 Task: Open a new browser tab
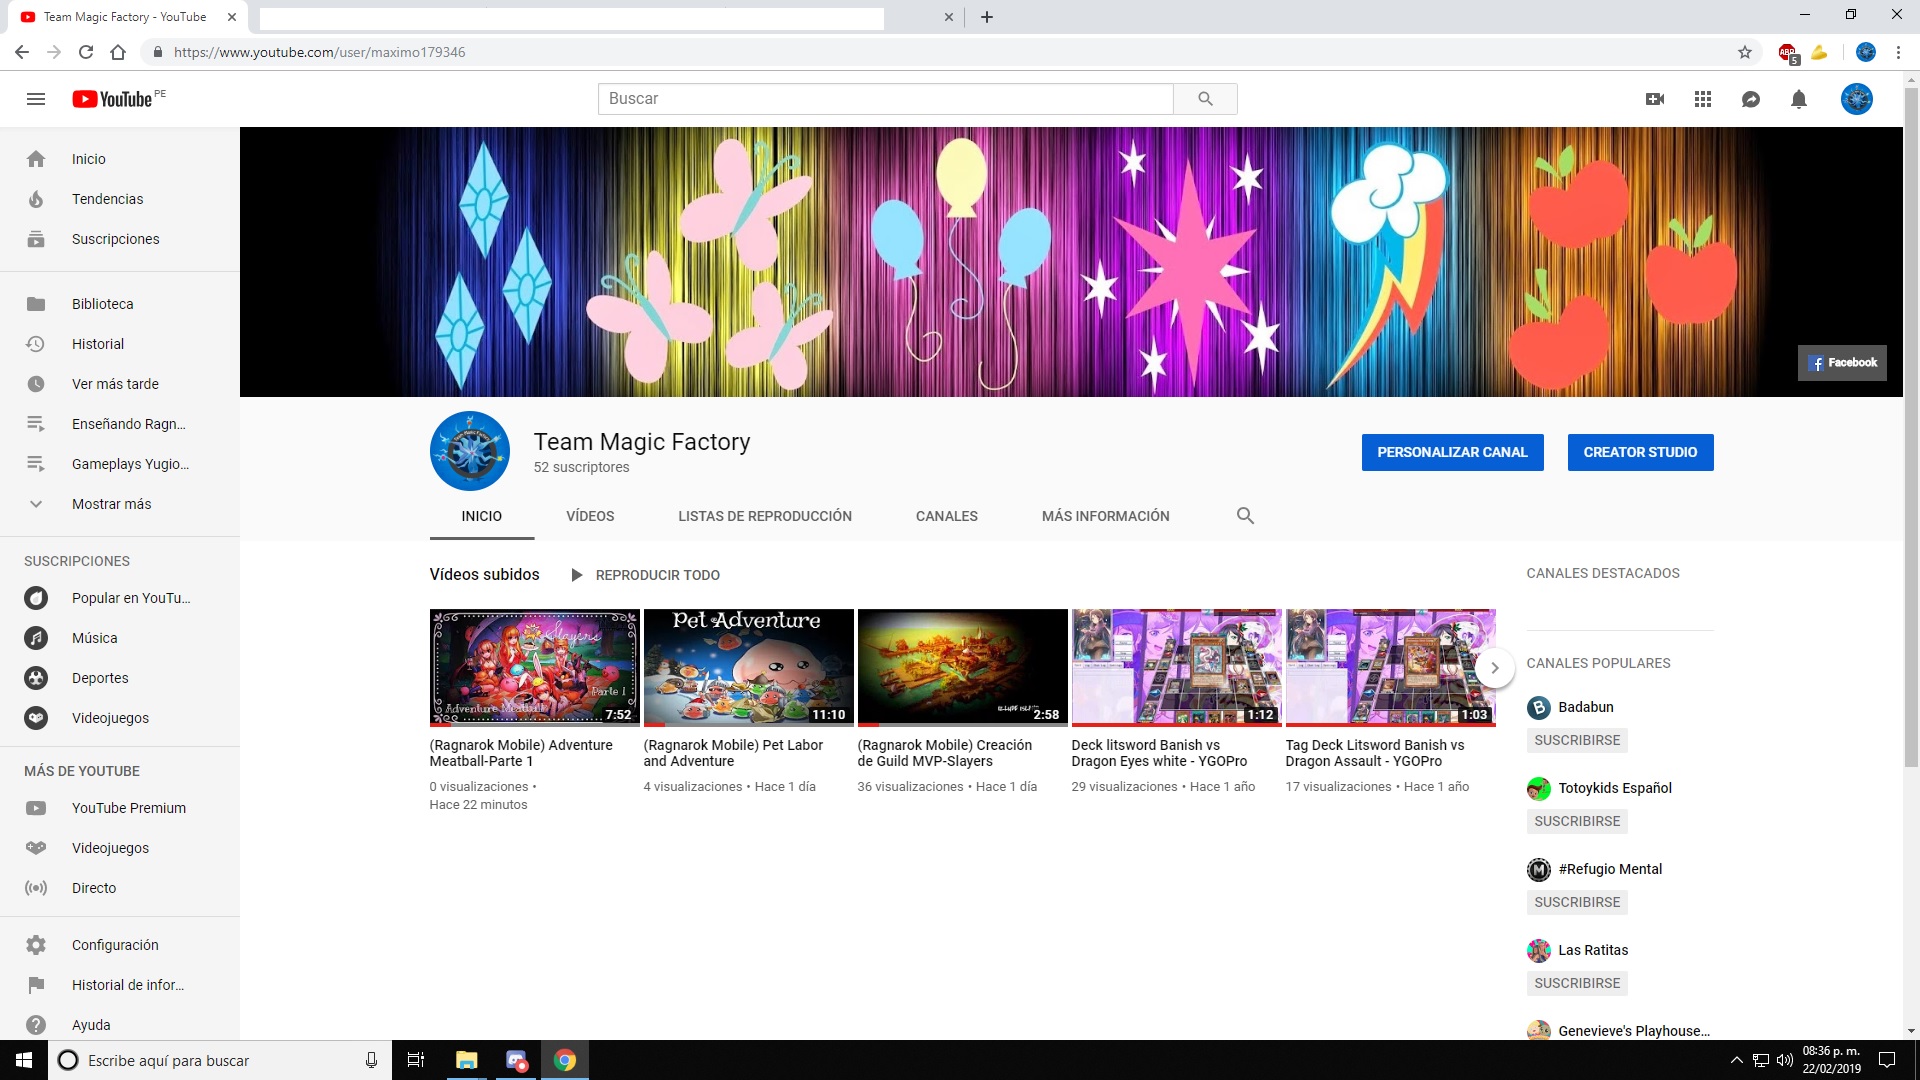pyautogui.click(x=987, y=17)
